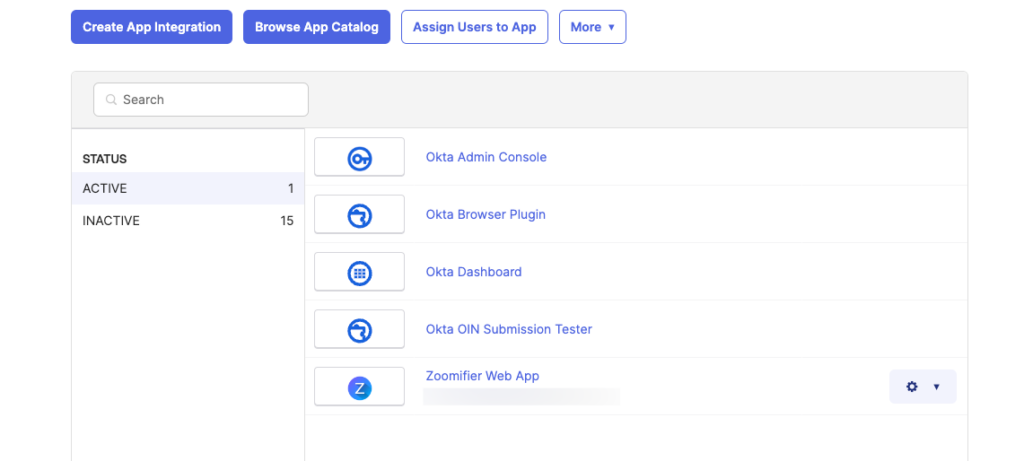Click into the app Search field
The height and width of the screenshot is (461, 1024).
tap(201, 99)
